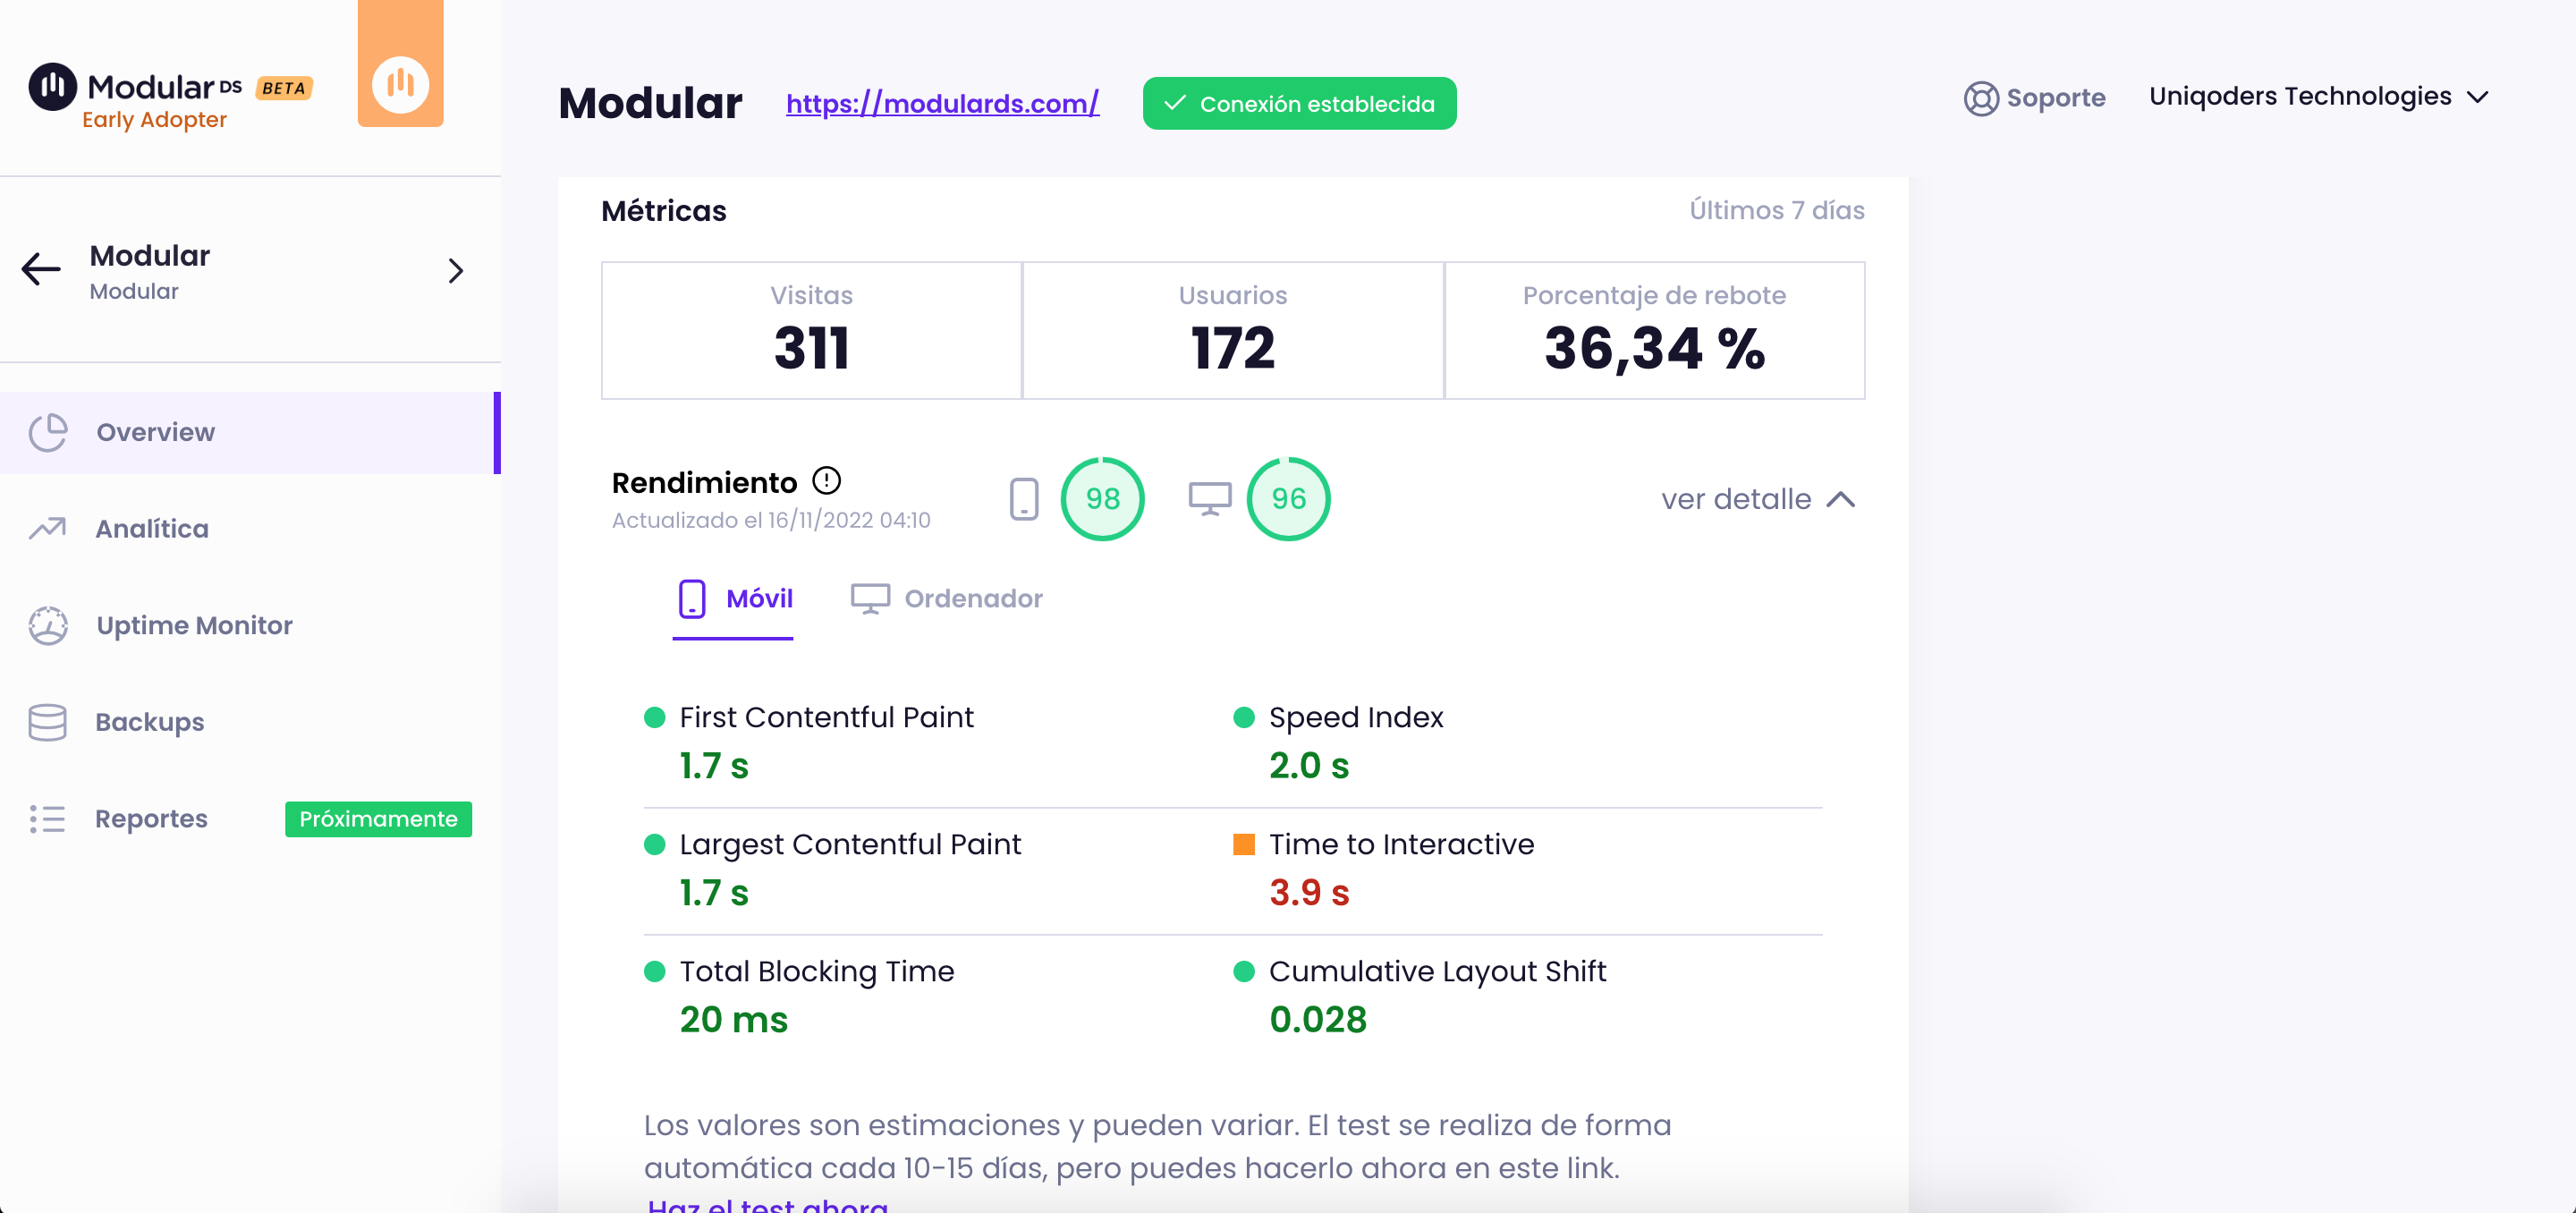
Task: Click the Modular DS logo icon
Action: 53,87
